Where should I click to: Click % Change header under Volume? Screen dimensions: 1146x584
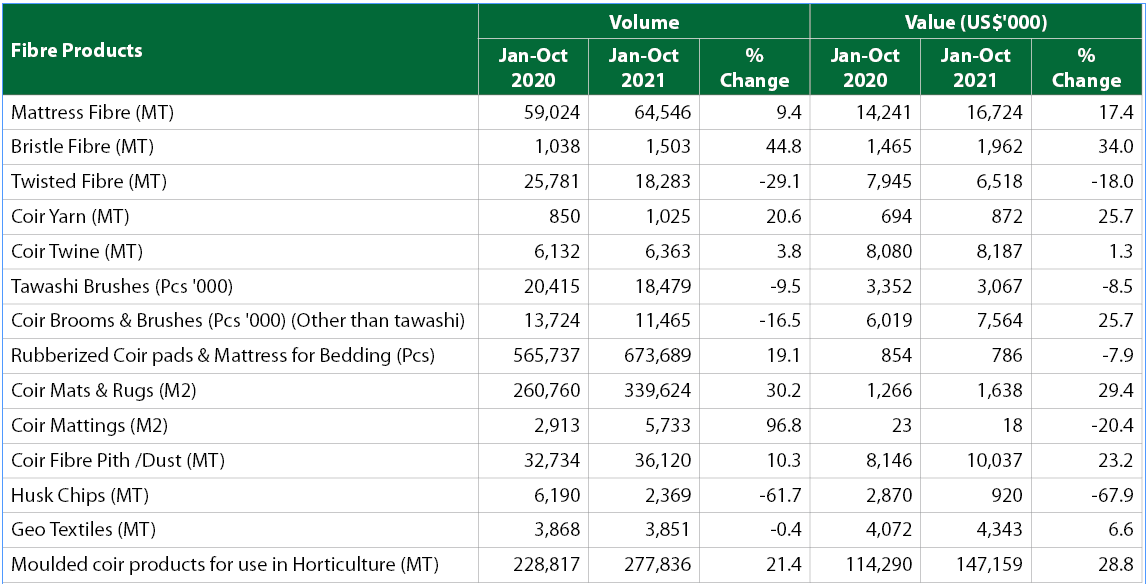pos(754,68)
